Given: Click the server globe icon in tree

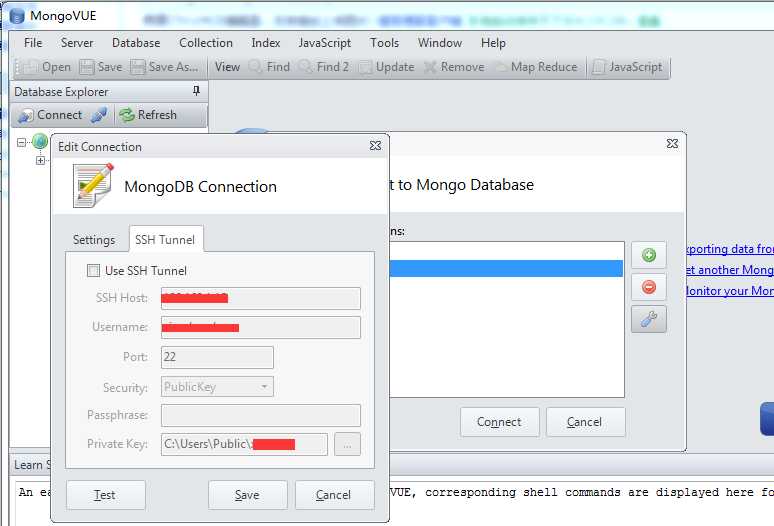Looking at the screenshot, I should click(x=40, y=142).
